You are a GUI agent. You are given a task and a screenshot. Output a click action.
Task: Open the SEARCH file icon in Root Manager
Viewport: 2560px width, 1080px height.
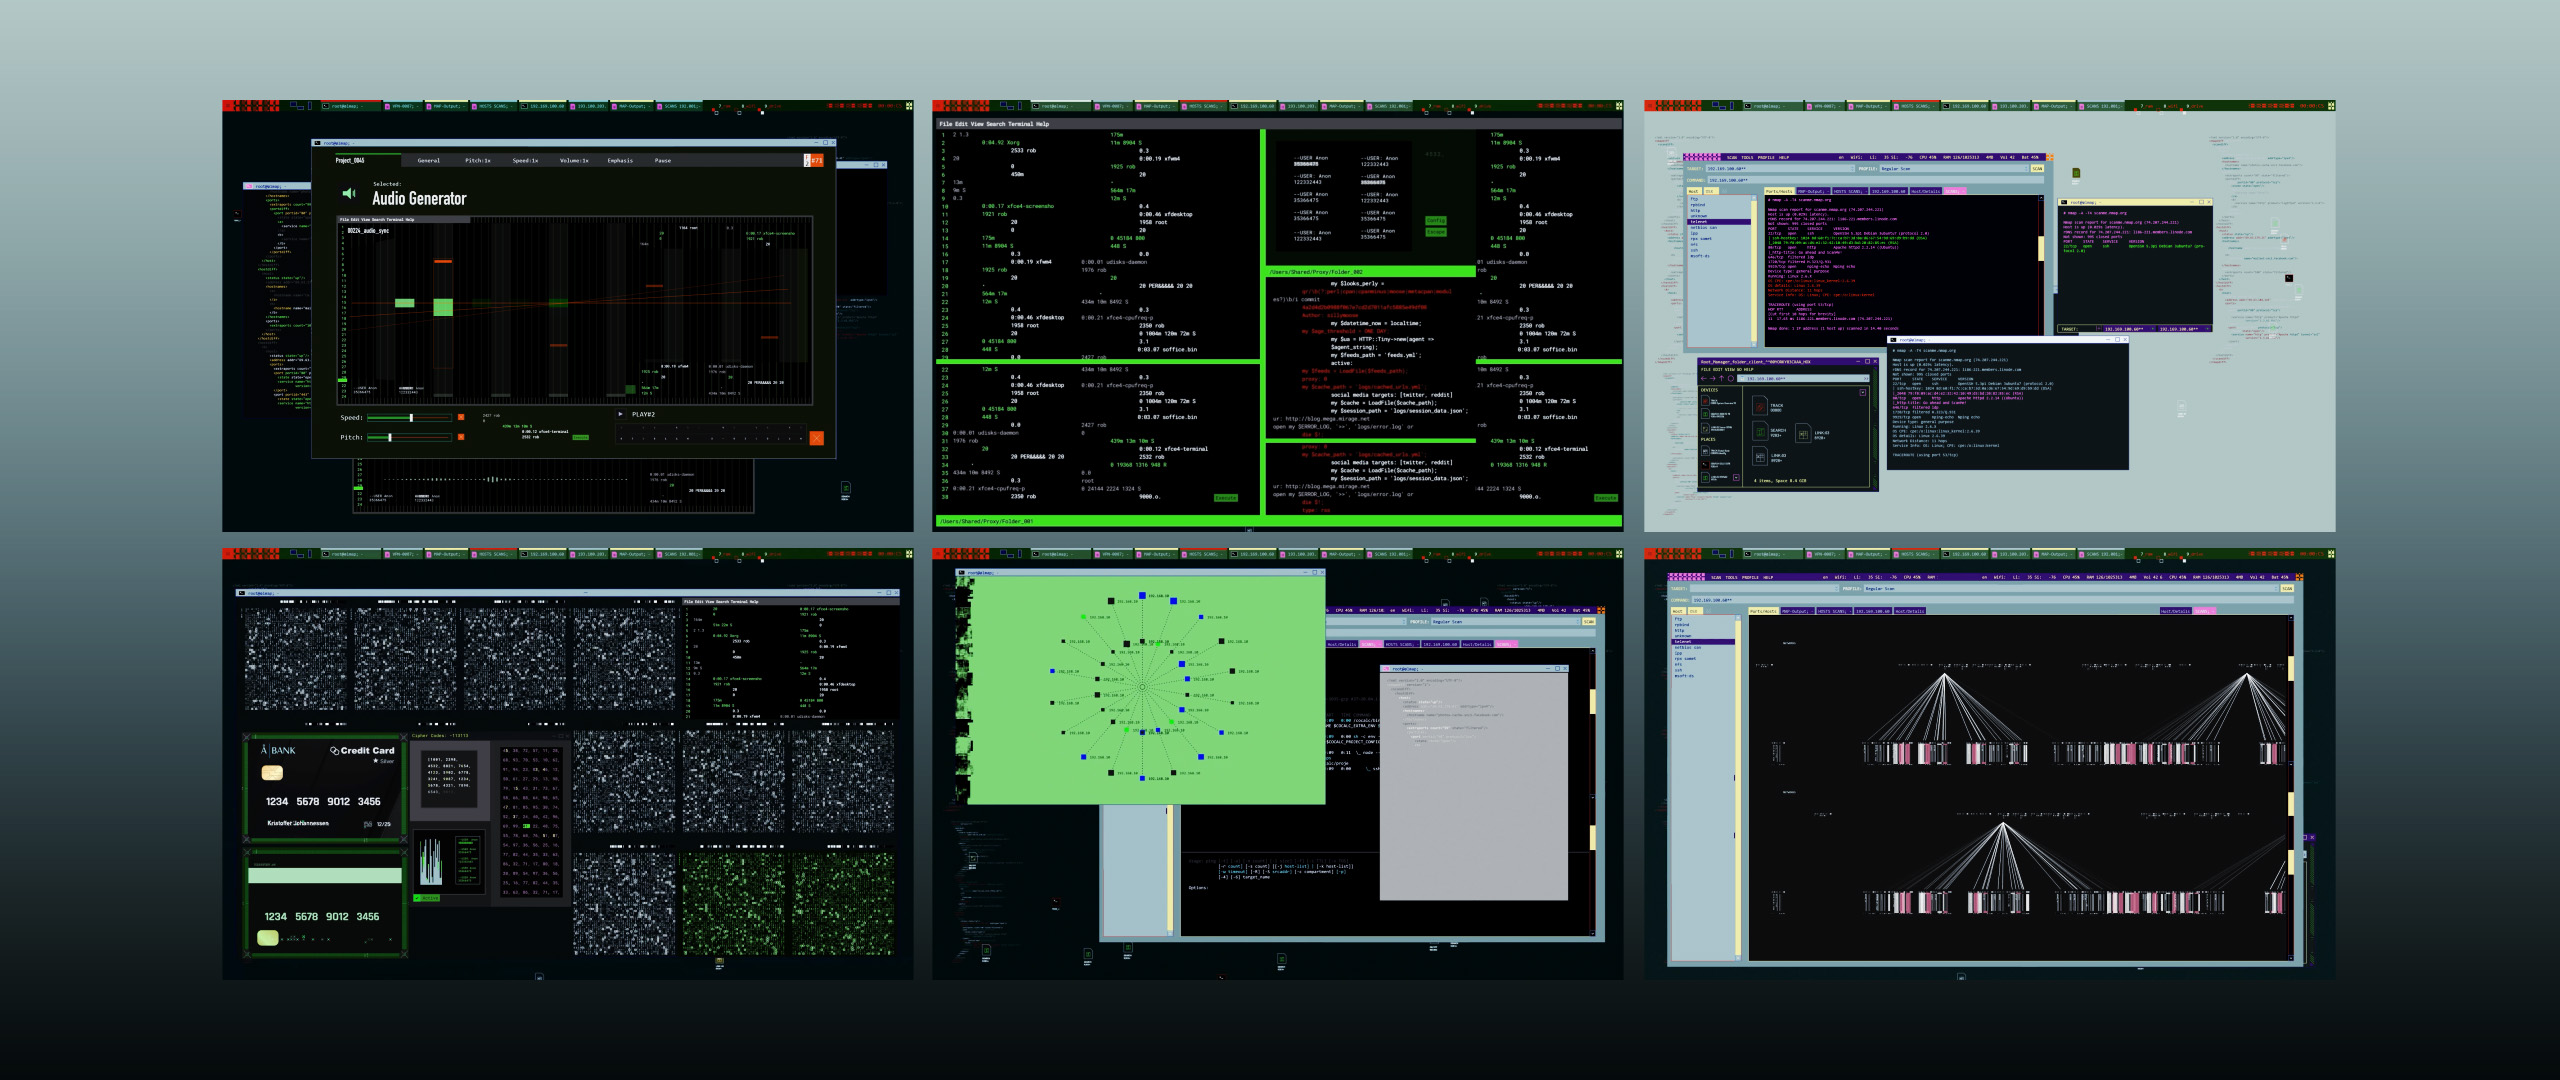(x=1760, y=431)
